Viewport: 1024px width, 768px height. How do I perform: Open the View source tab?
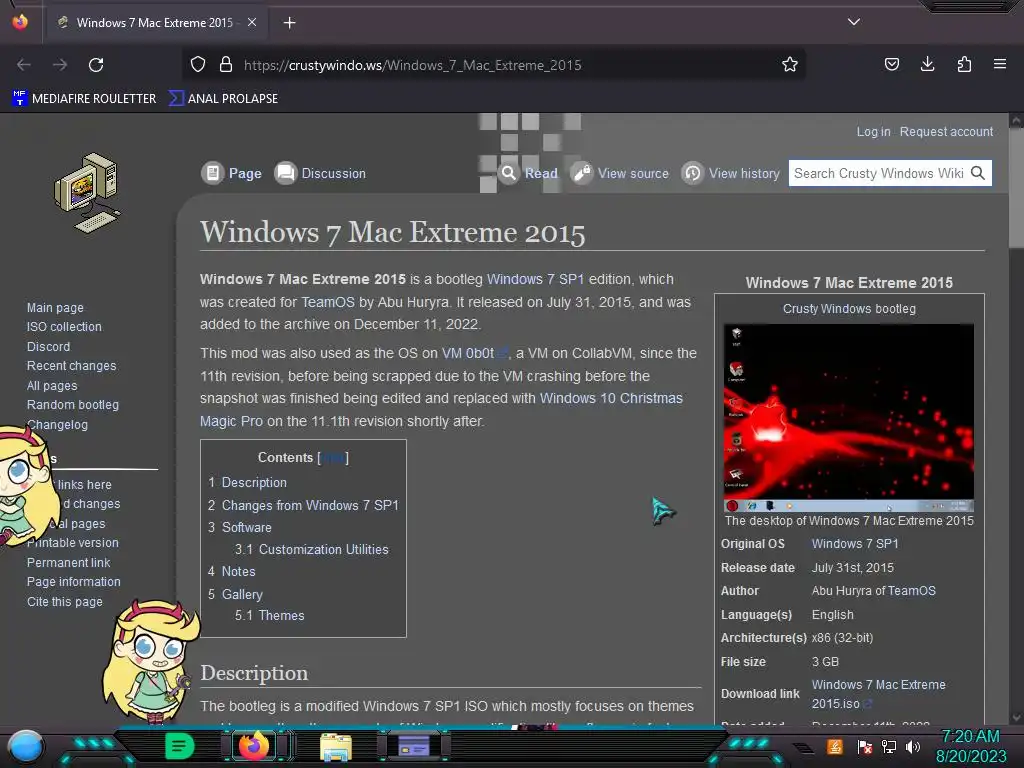click(620, 173)
